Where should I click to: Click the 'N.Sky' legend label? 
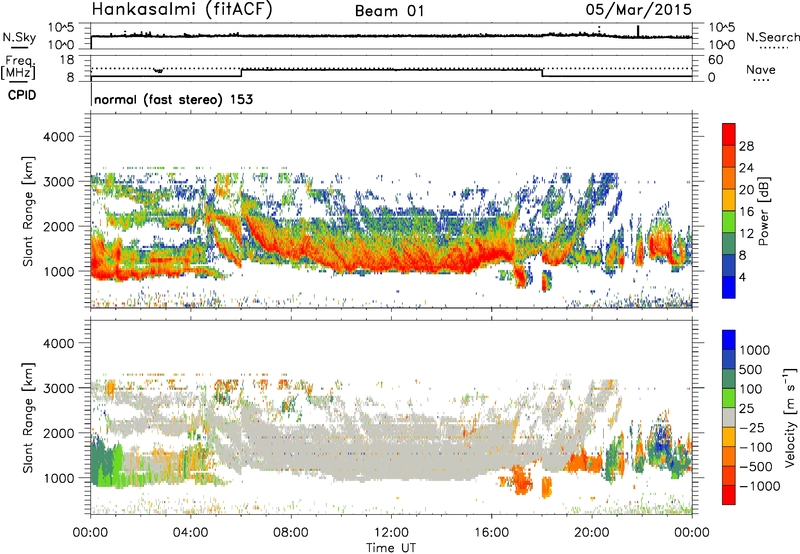19,37
